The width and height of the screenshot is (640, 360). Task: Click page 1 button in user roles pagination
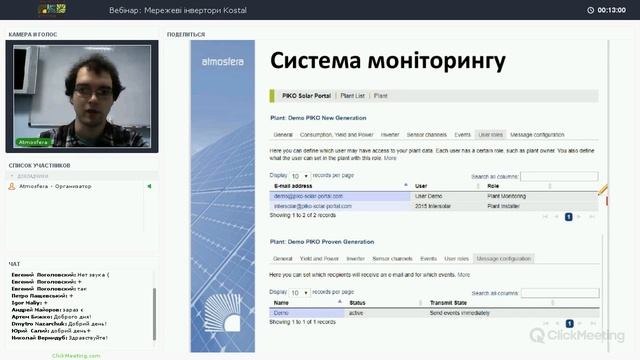(x=568, y=217)
